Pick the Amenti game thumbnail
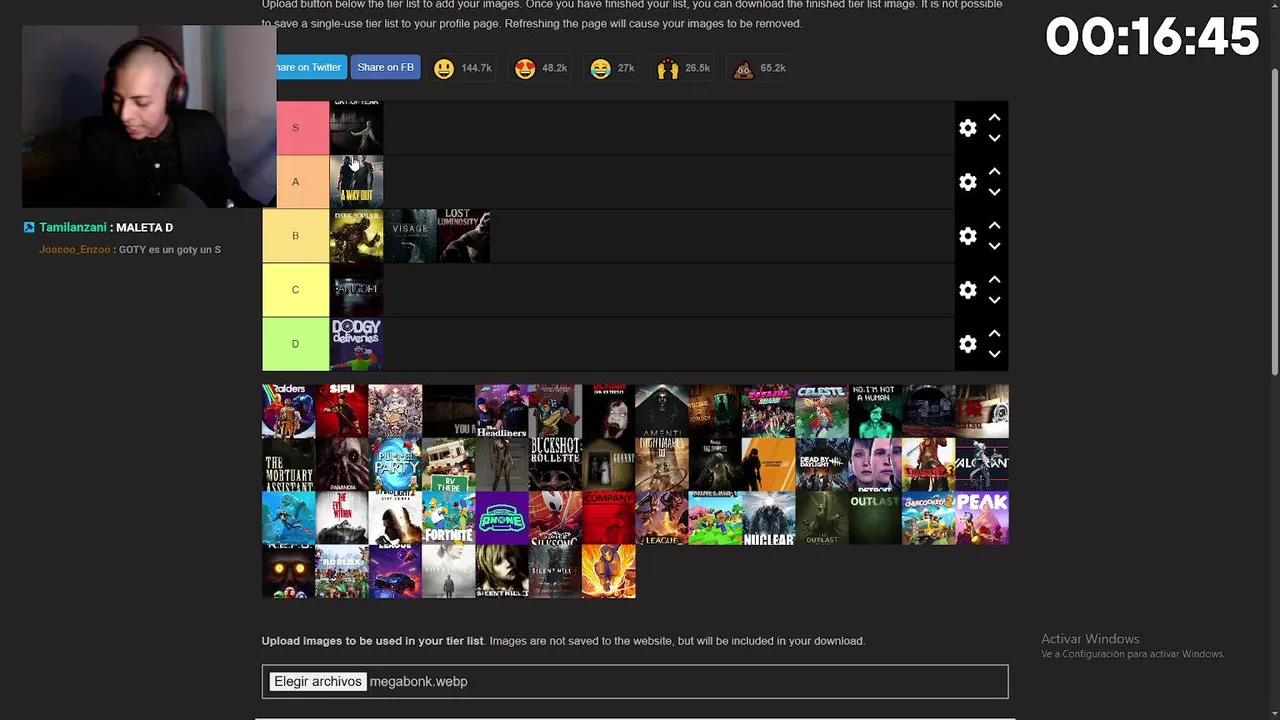This screenshot has width=1280, height=720. 662,411
